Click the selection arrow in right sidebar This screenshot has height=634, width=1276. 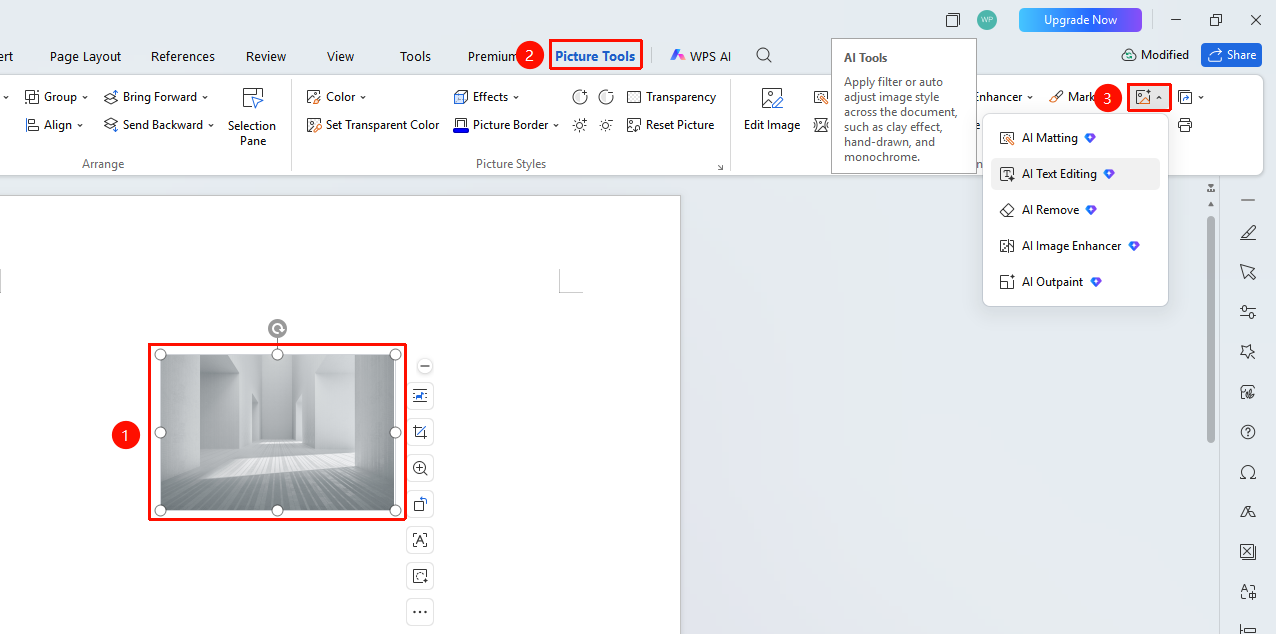tap(1247, 272)
